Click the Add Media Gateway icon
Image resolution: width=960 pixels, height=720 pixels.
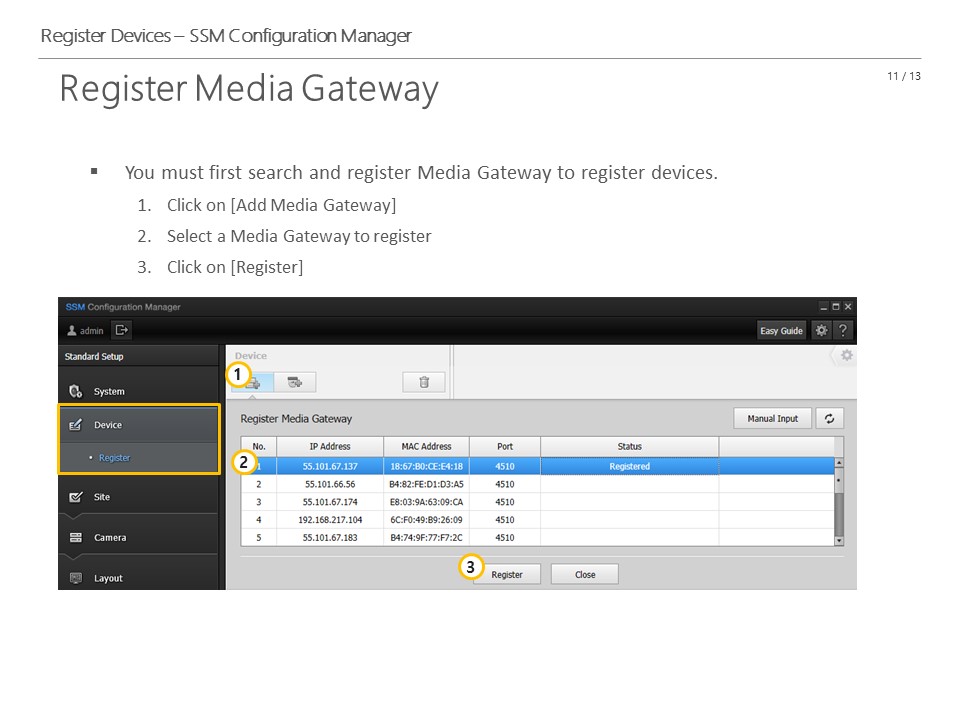253,383
